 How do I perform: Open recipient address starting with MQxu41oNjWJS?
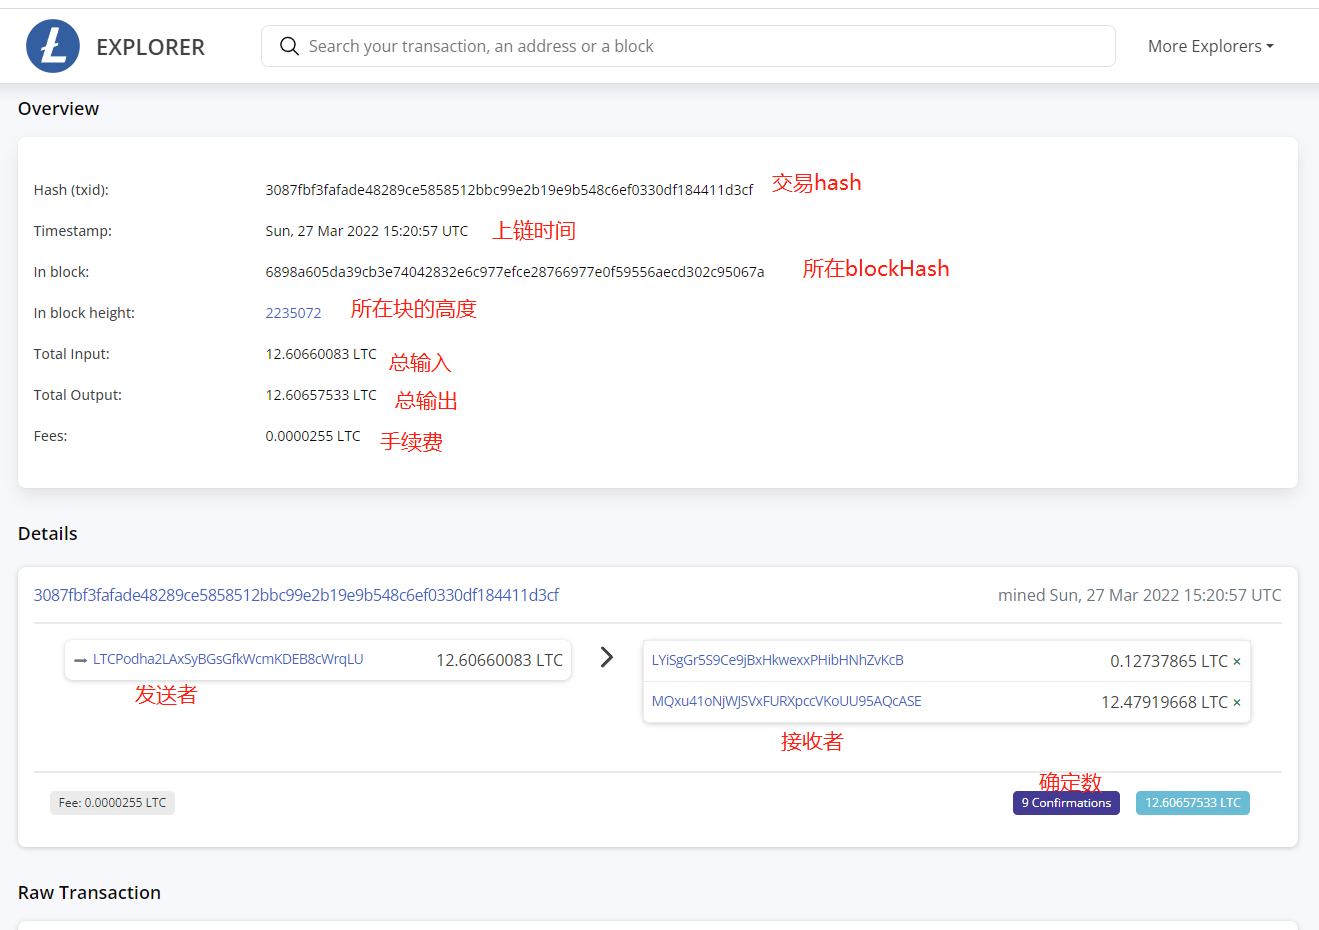pos(786,701)
